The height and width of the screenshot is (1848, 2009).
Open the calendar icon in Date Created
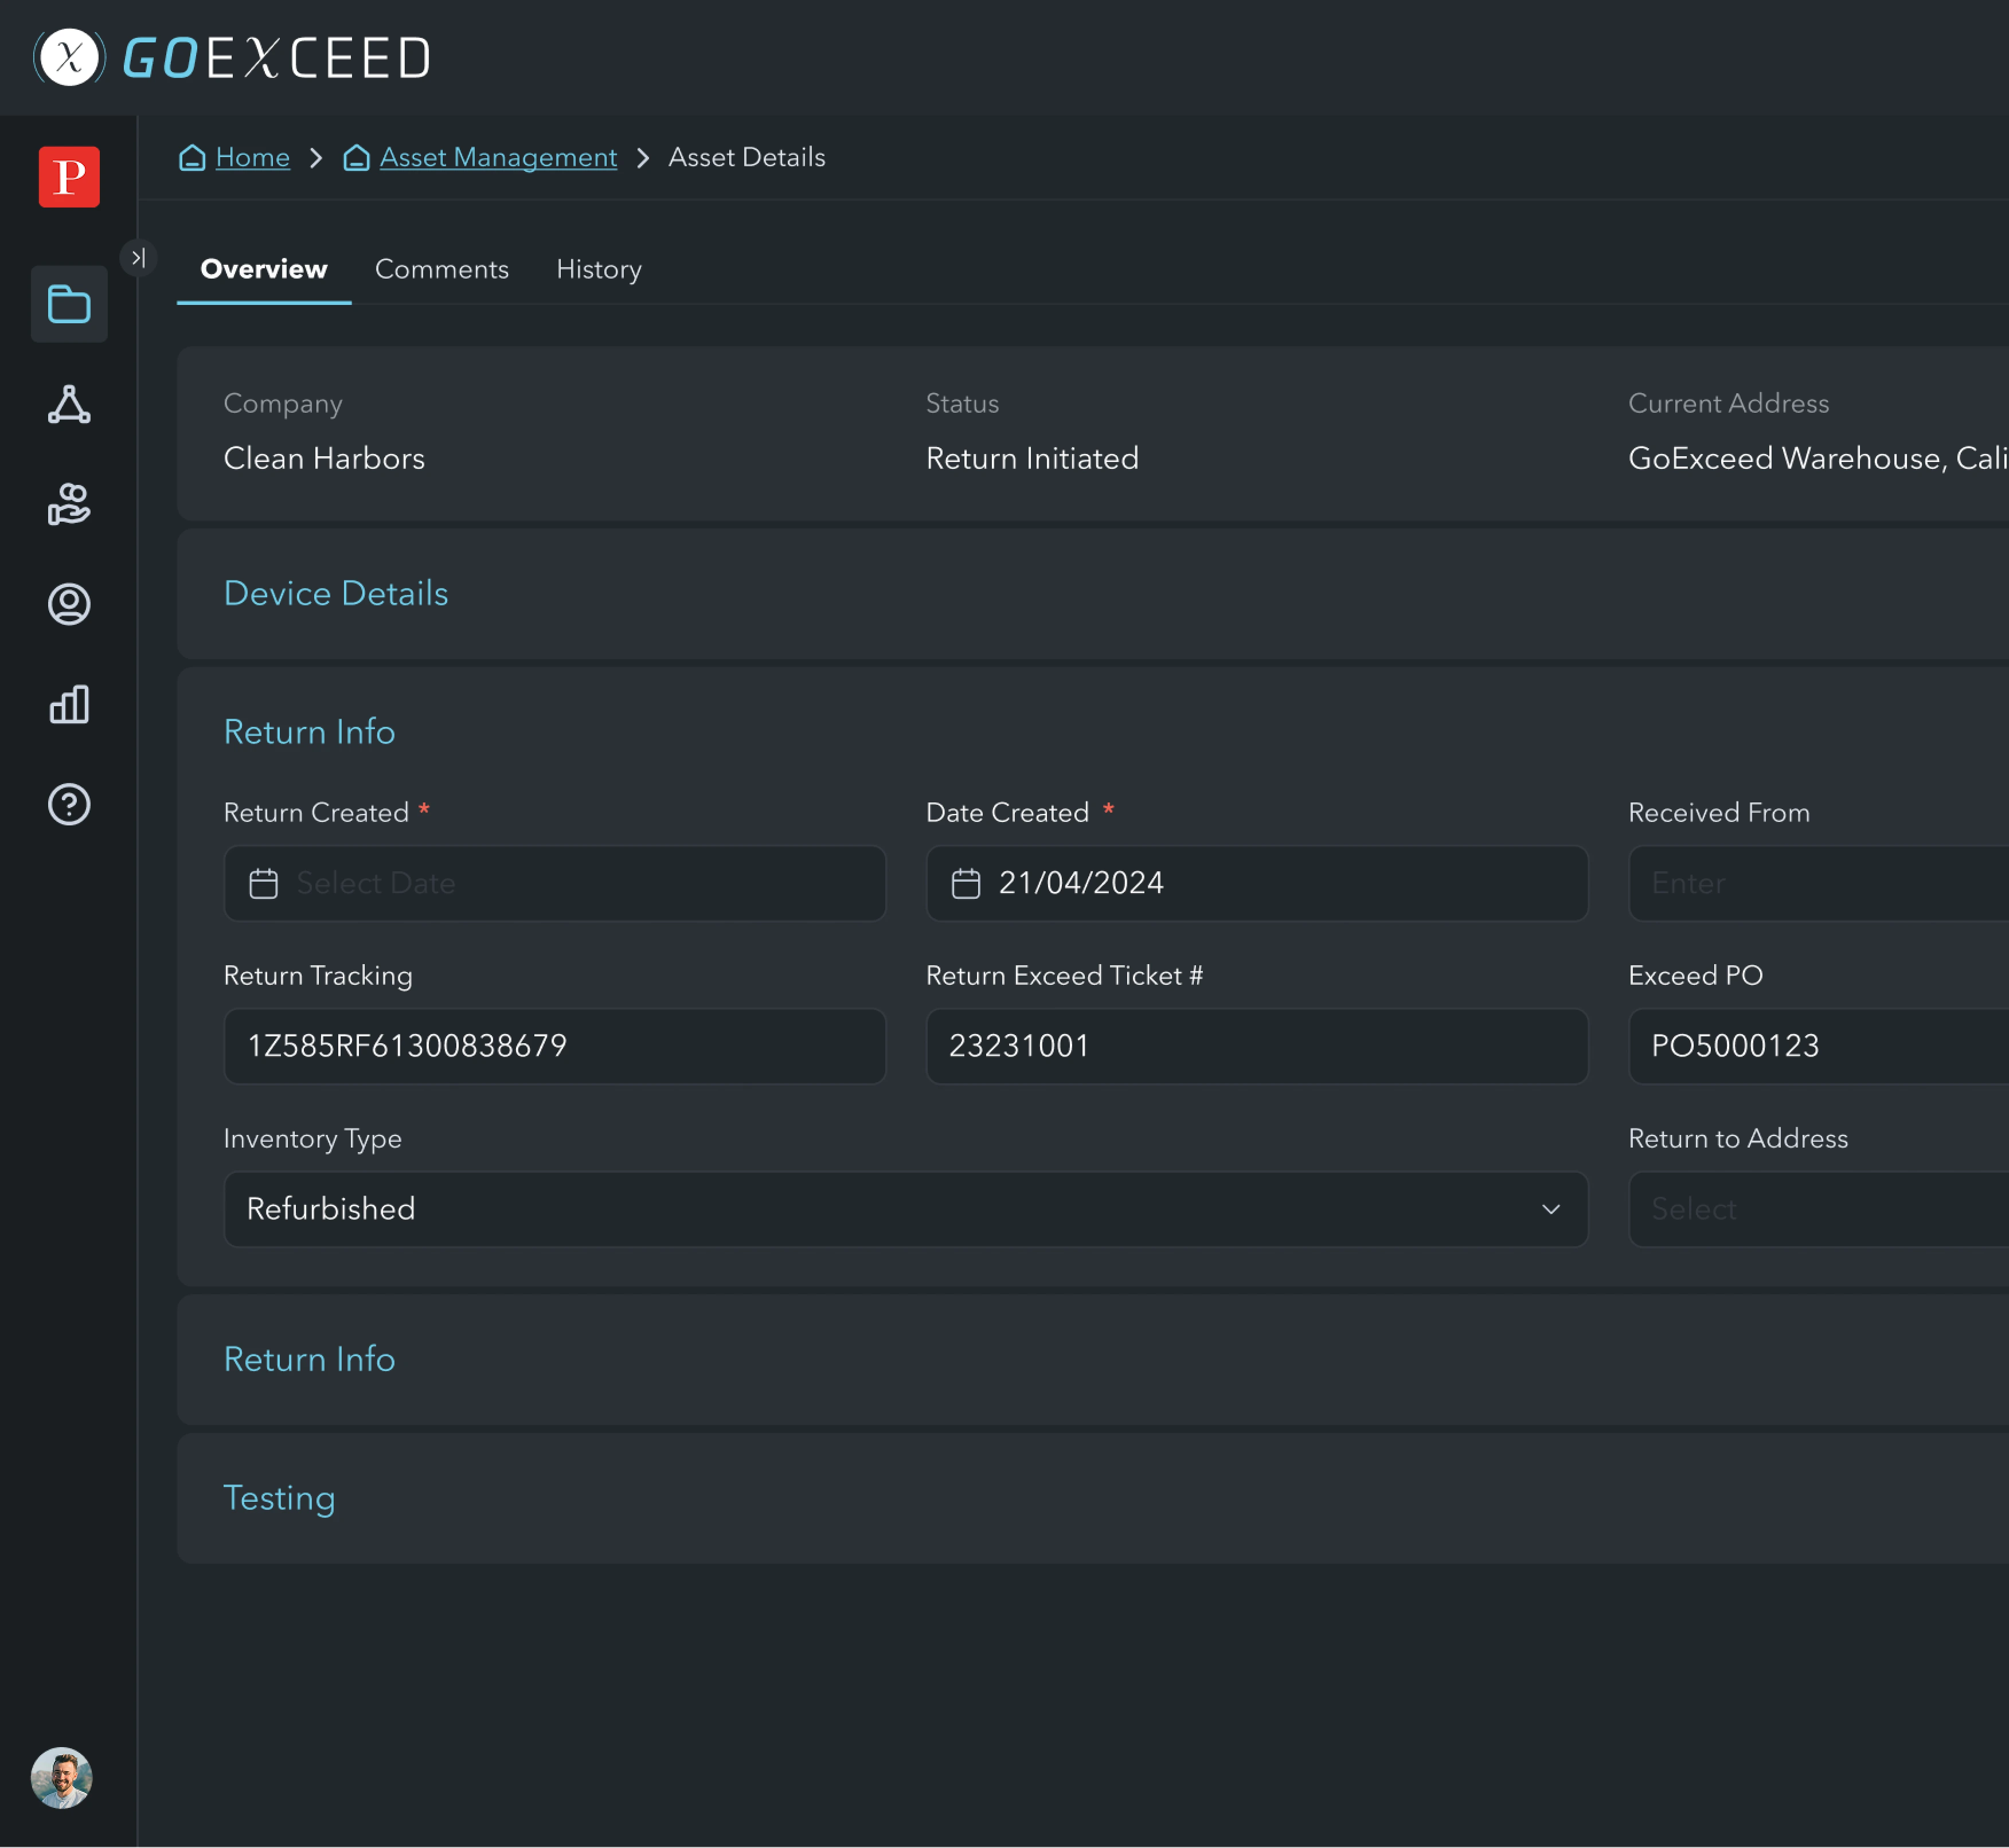click(x=966, y=883)
